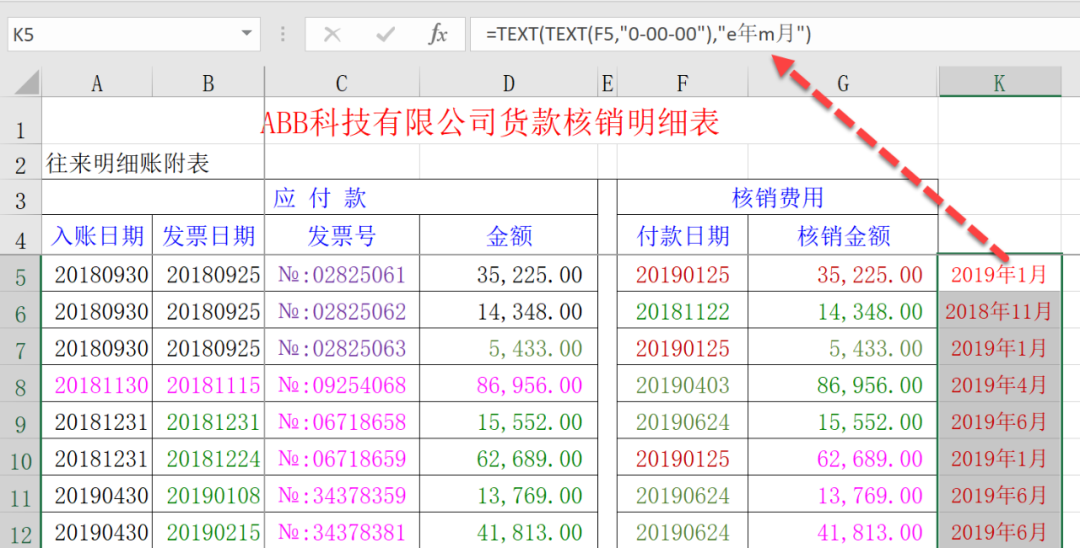This screenshot has width=1080, height=548.
Task: Select column K header
Action: (x=999, y=83)
